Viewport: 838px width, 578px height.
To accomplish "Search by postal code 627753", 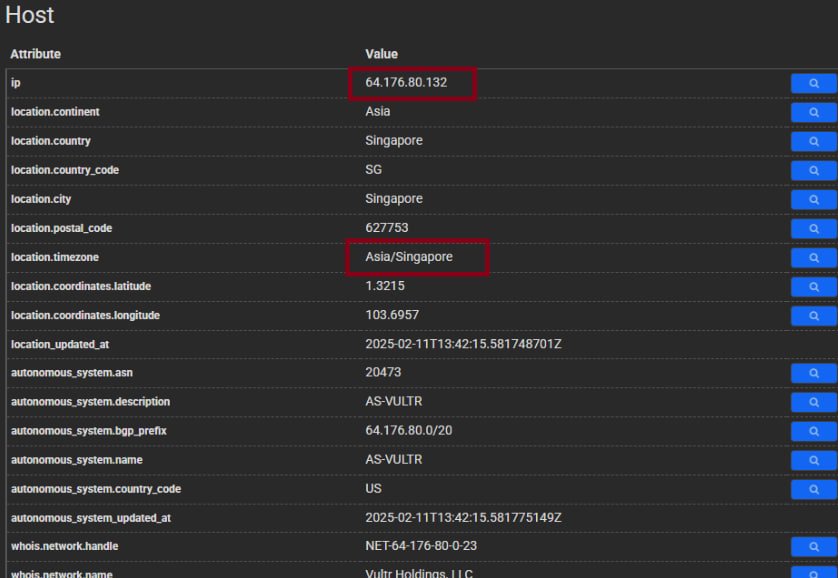I will [813, 228].
